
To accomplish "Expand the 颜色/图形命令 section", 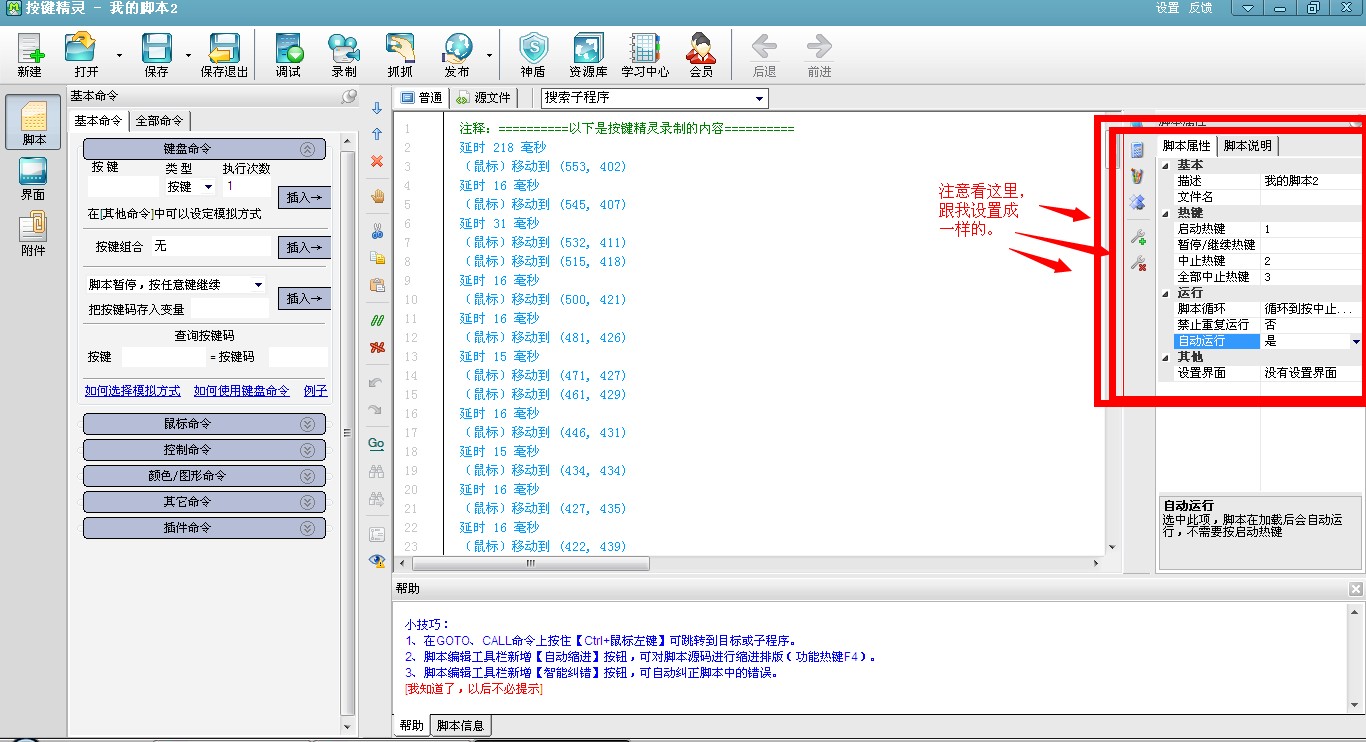I will click(307, 476).
